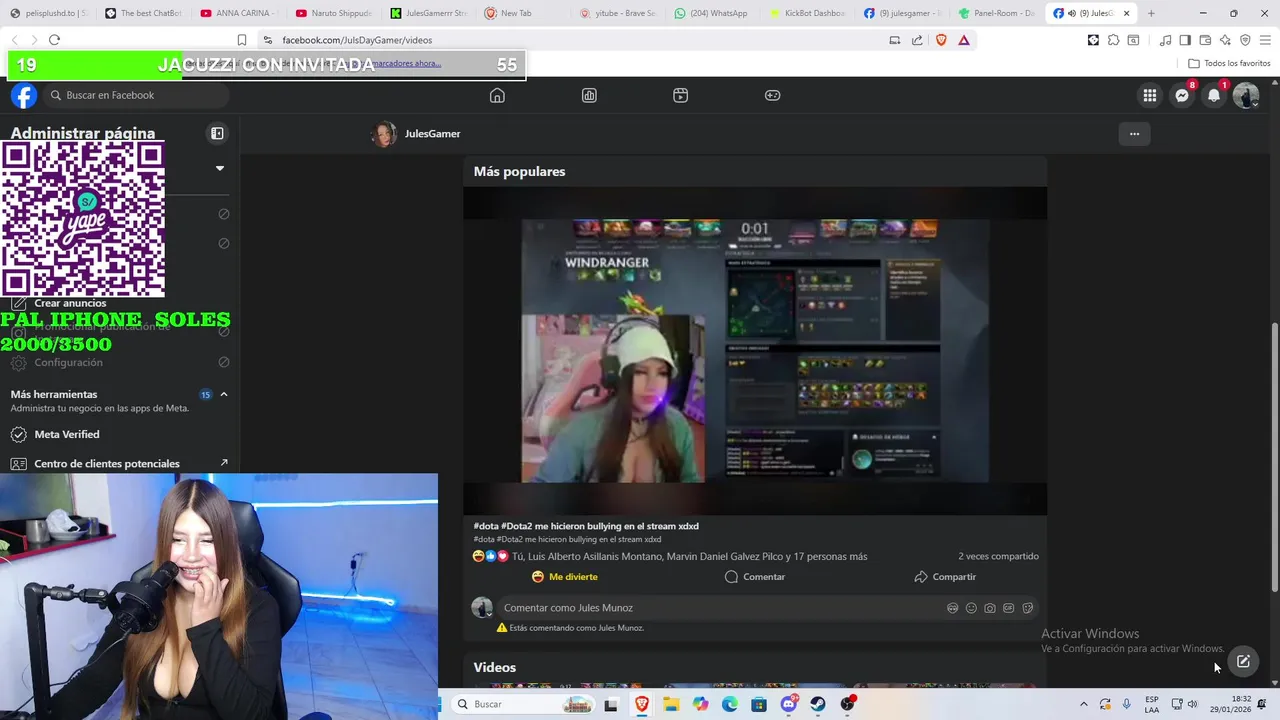Open the JulesGamer page name

(432, 133)
